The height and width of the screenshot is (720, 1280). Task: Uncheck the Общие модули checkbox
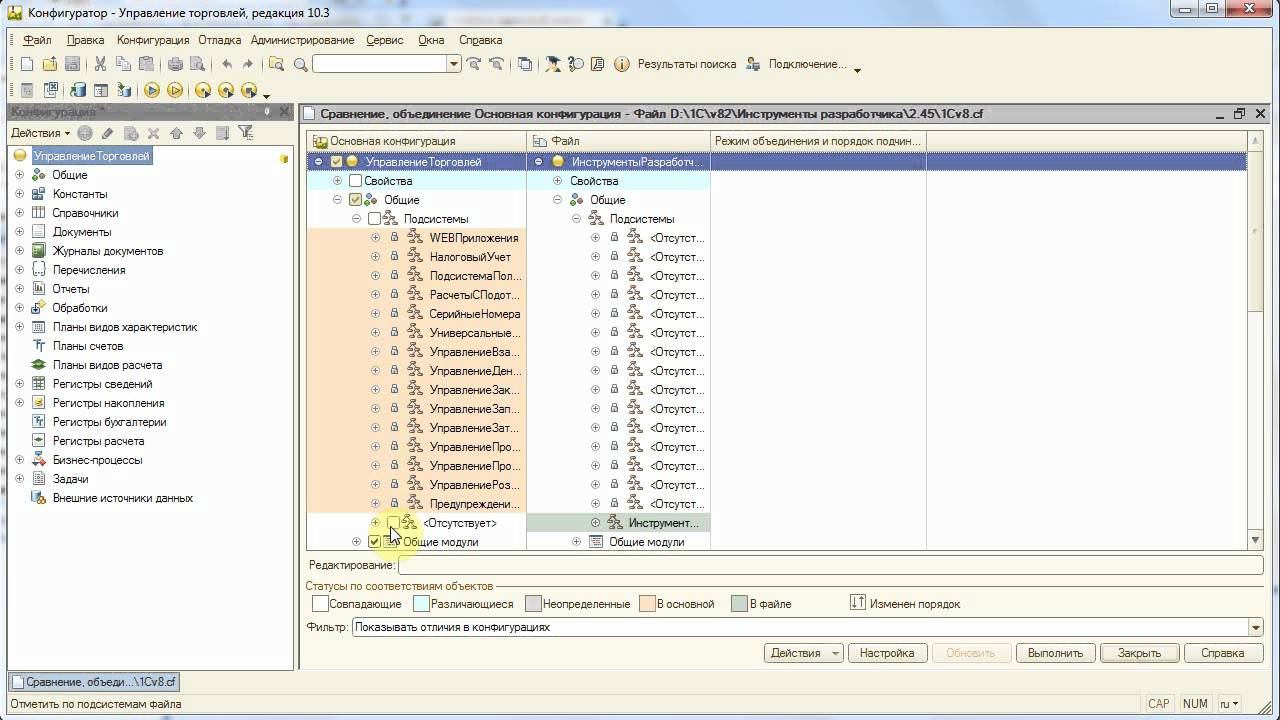click(374, 542)
